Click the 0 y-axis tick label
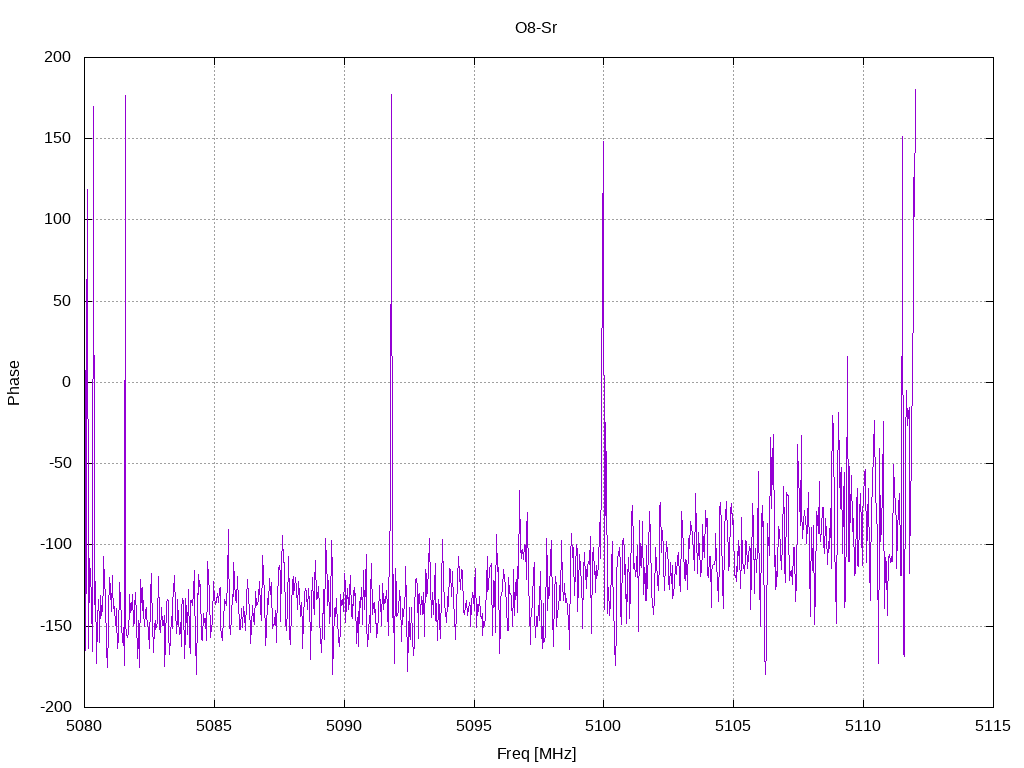Viewport: 1024px width, 768px height. point(67,382)
